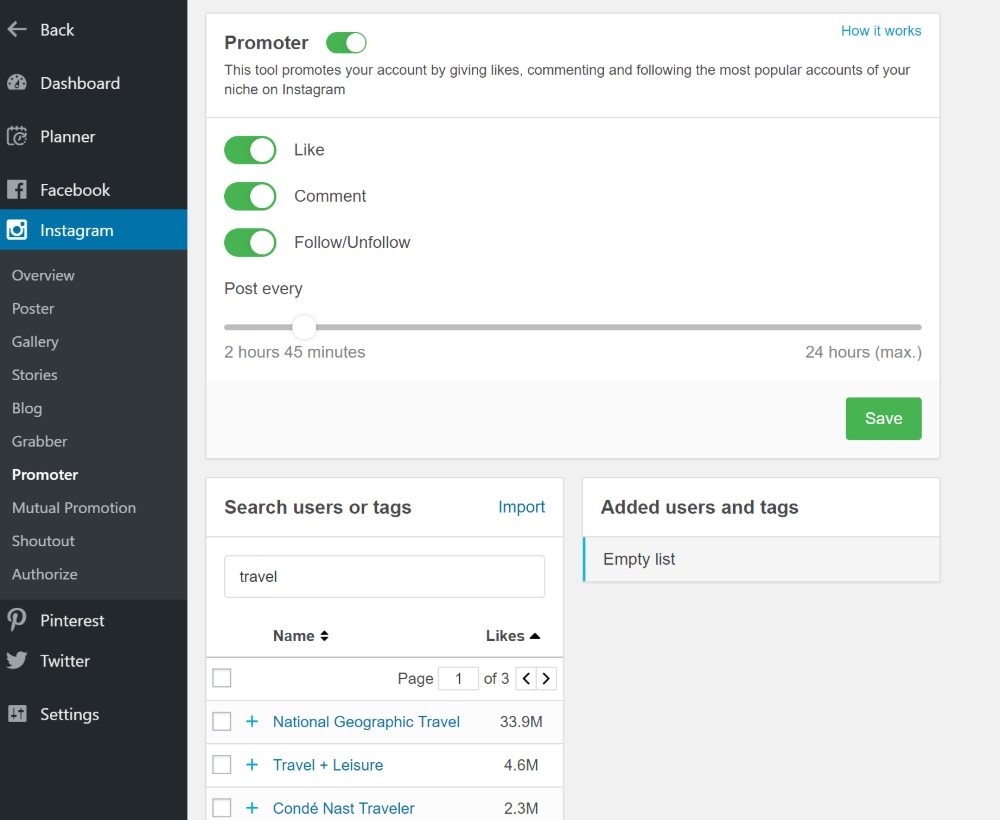Viewport: 1000px width, 820px height.
Task: Add National Geographic Travel with plus icon
Action: (252, 721)
